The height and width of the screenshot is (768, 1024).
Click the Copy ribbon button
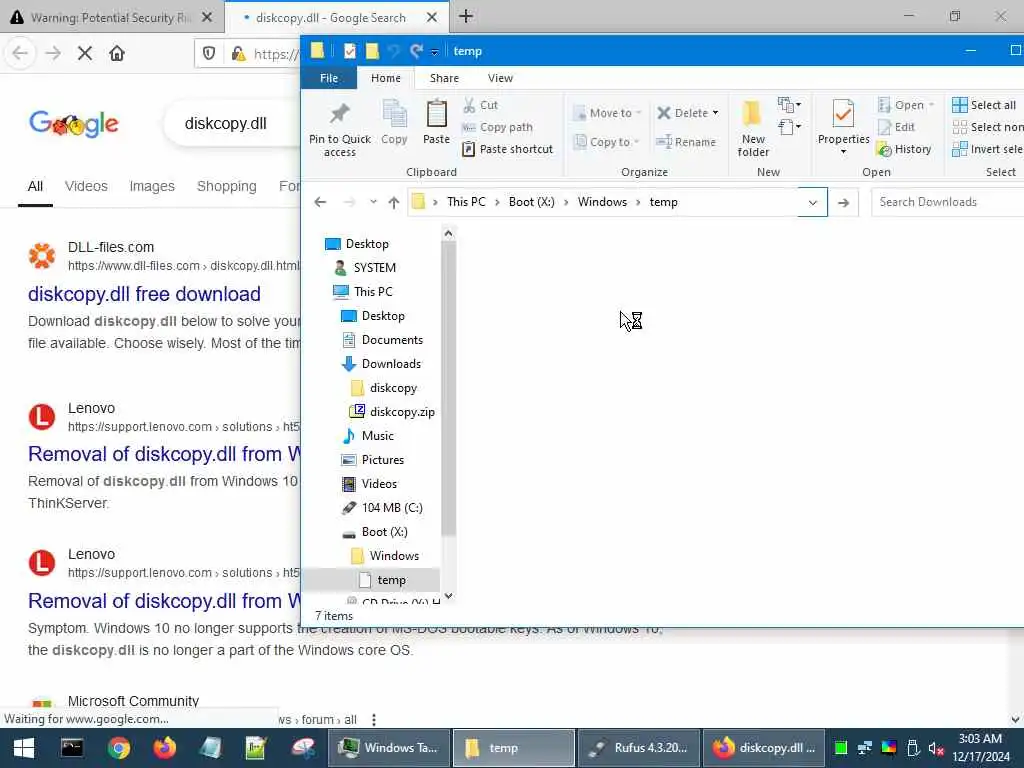point(394,123)
